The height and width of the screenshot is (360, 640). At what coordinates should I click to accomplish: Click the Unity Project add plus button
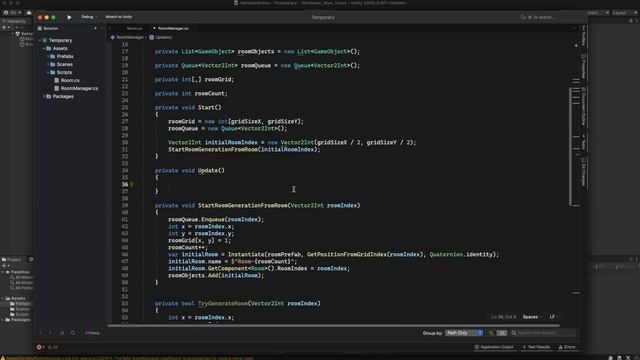4,266
